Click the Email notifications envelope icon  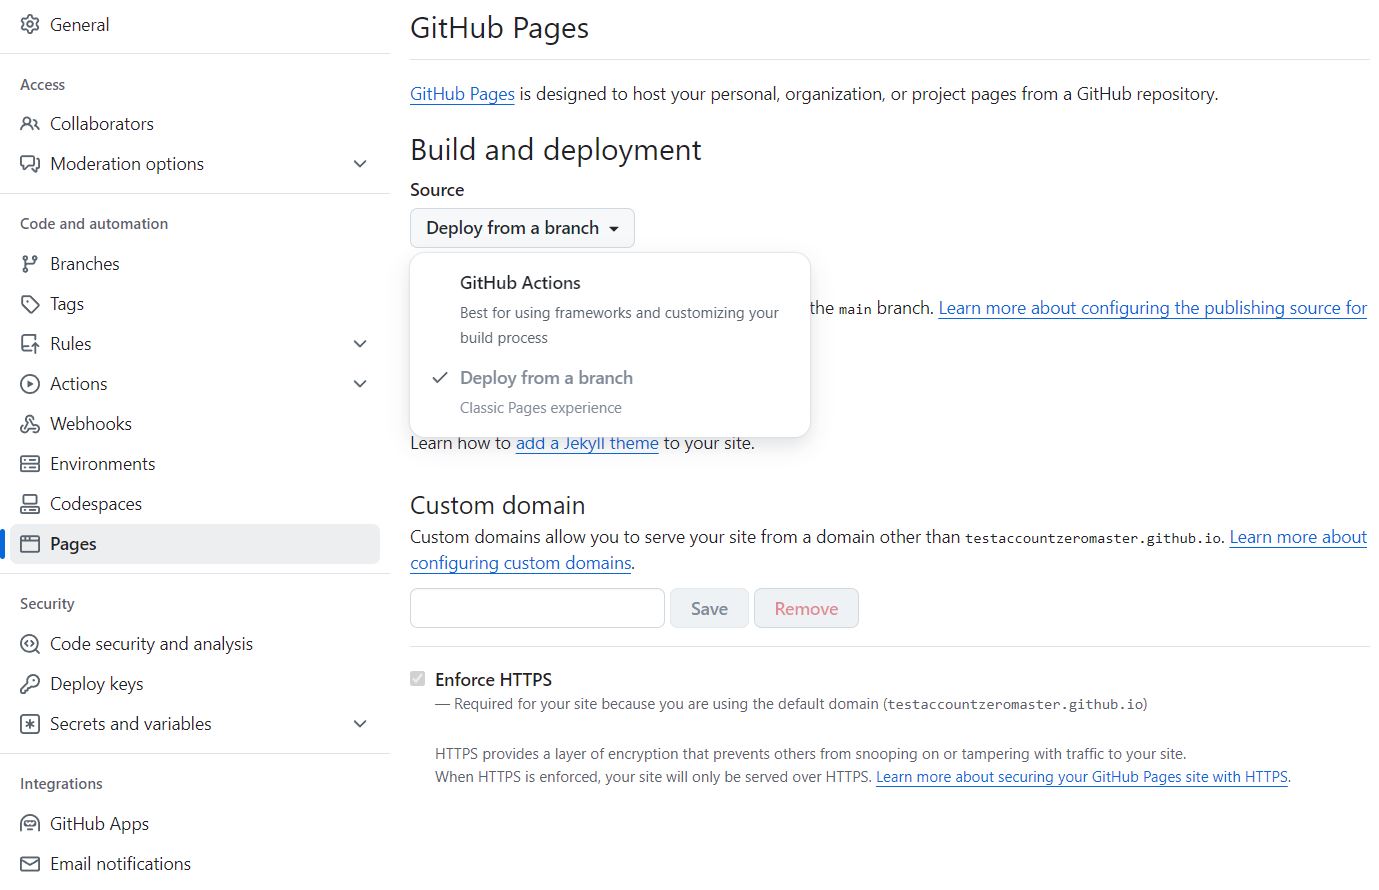click(30, 864)
